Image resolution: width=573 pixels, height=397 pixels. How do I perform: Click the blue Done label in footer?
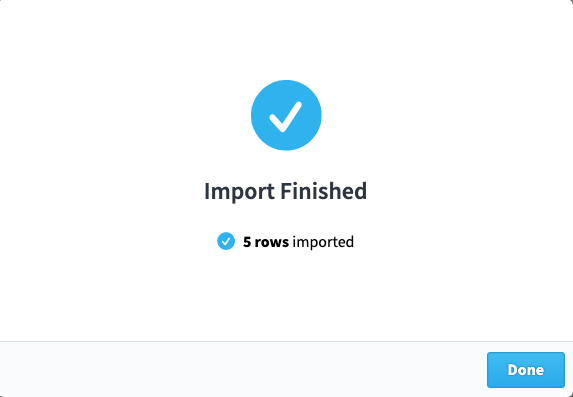click(x=525, y=370)
